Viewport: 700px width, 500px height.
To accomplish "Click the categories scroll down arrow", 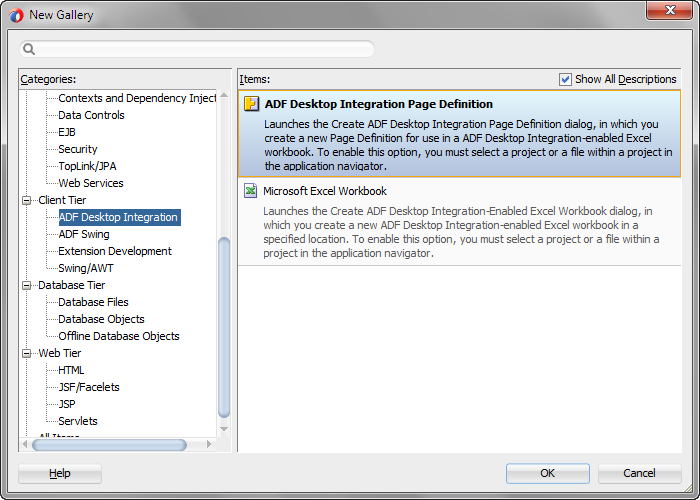I will 224,429.
